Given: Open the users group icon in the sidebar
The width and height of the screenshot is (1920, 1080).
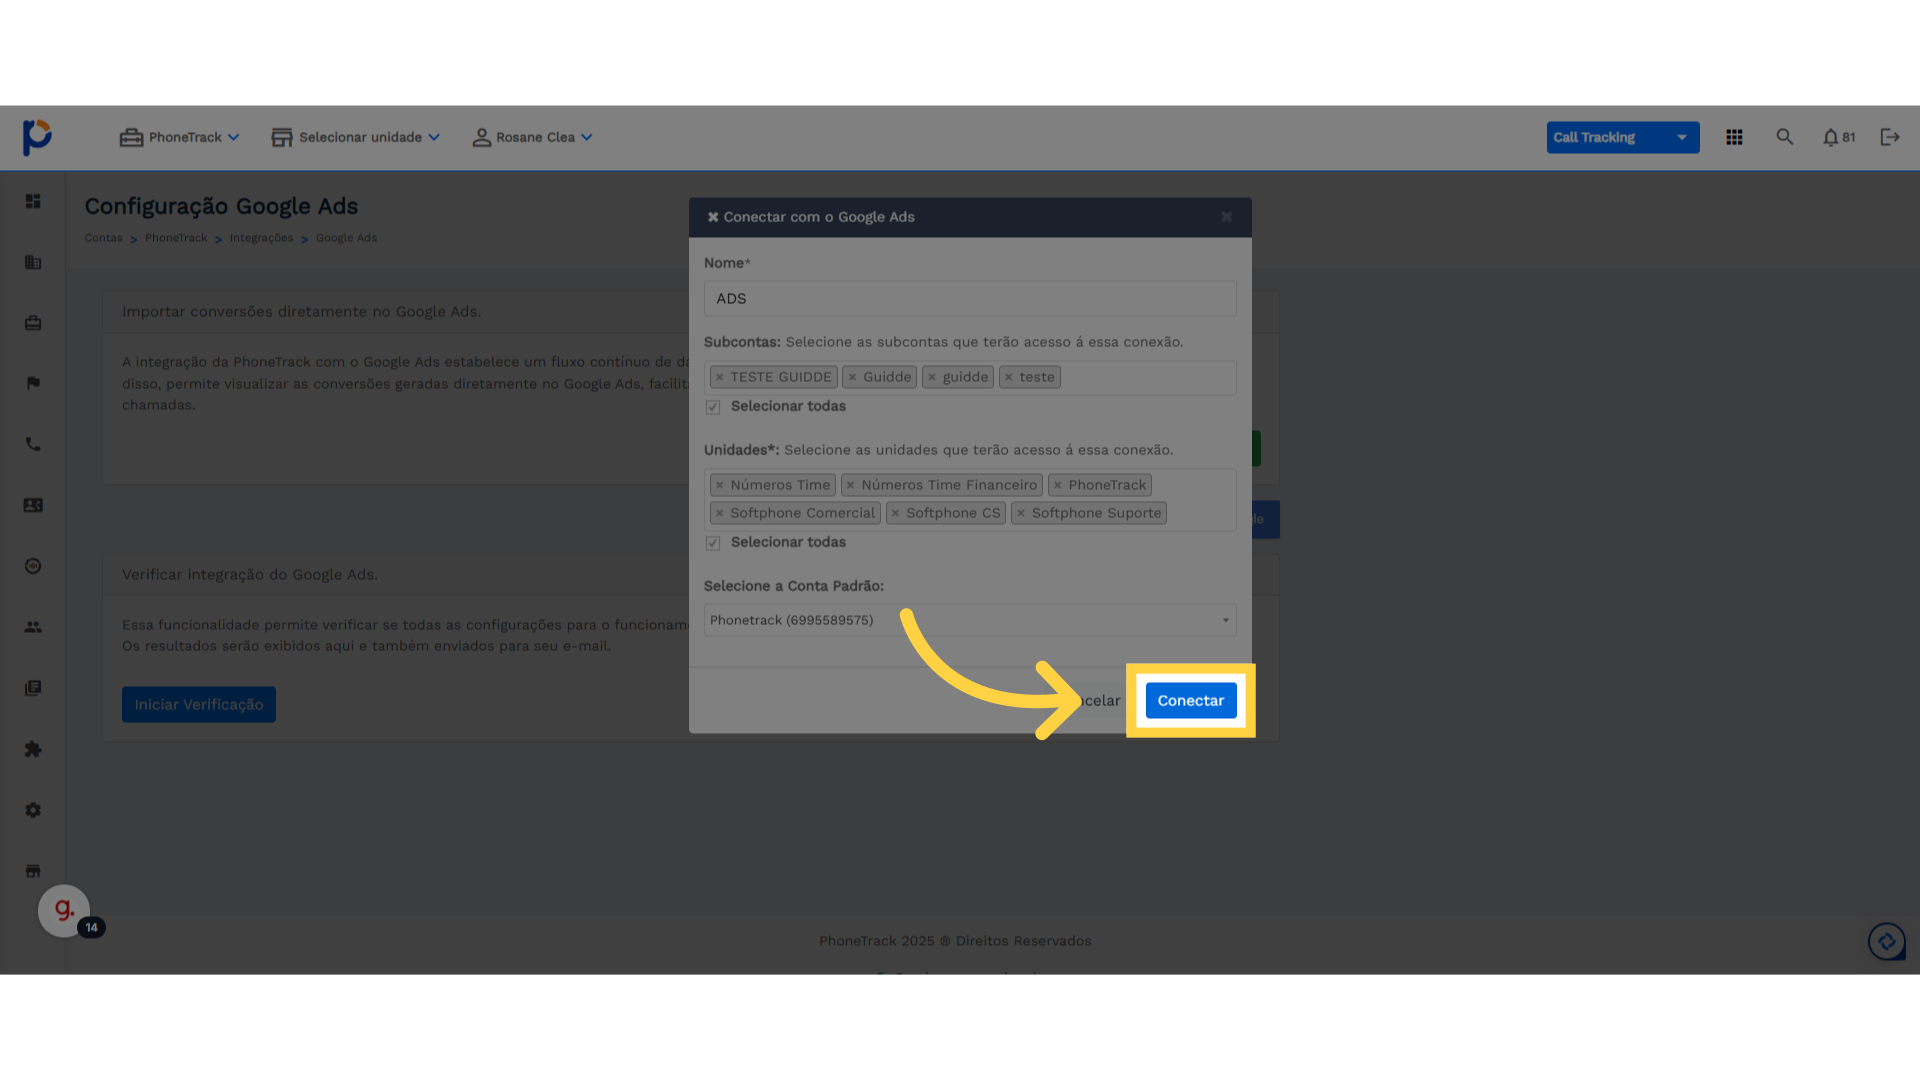Looking at the screenshot, I should (33, 627).
